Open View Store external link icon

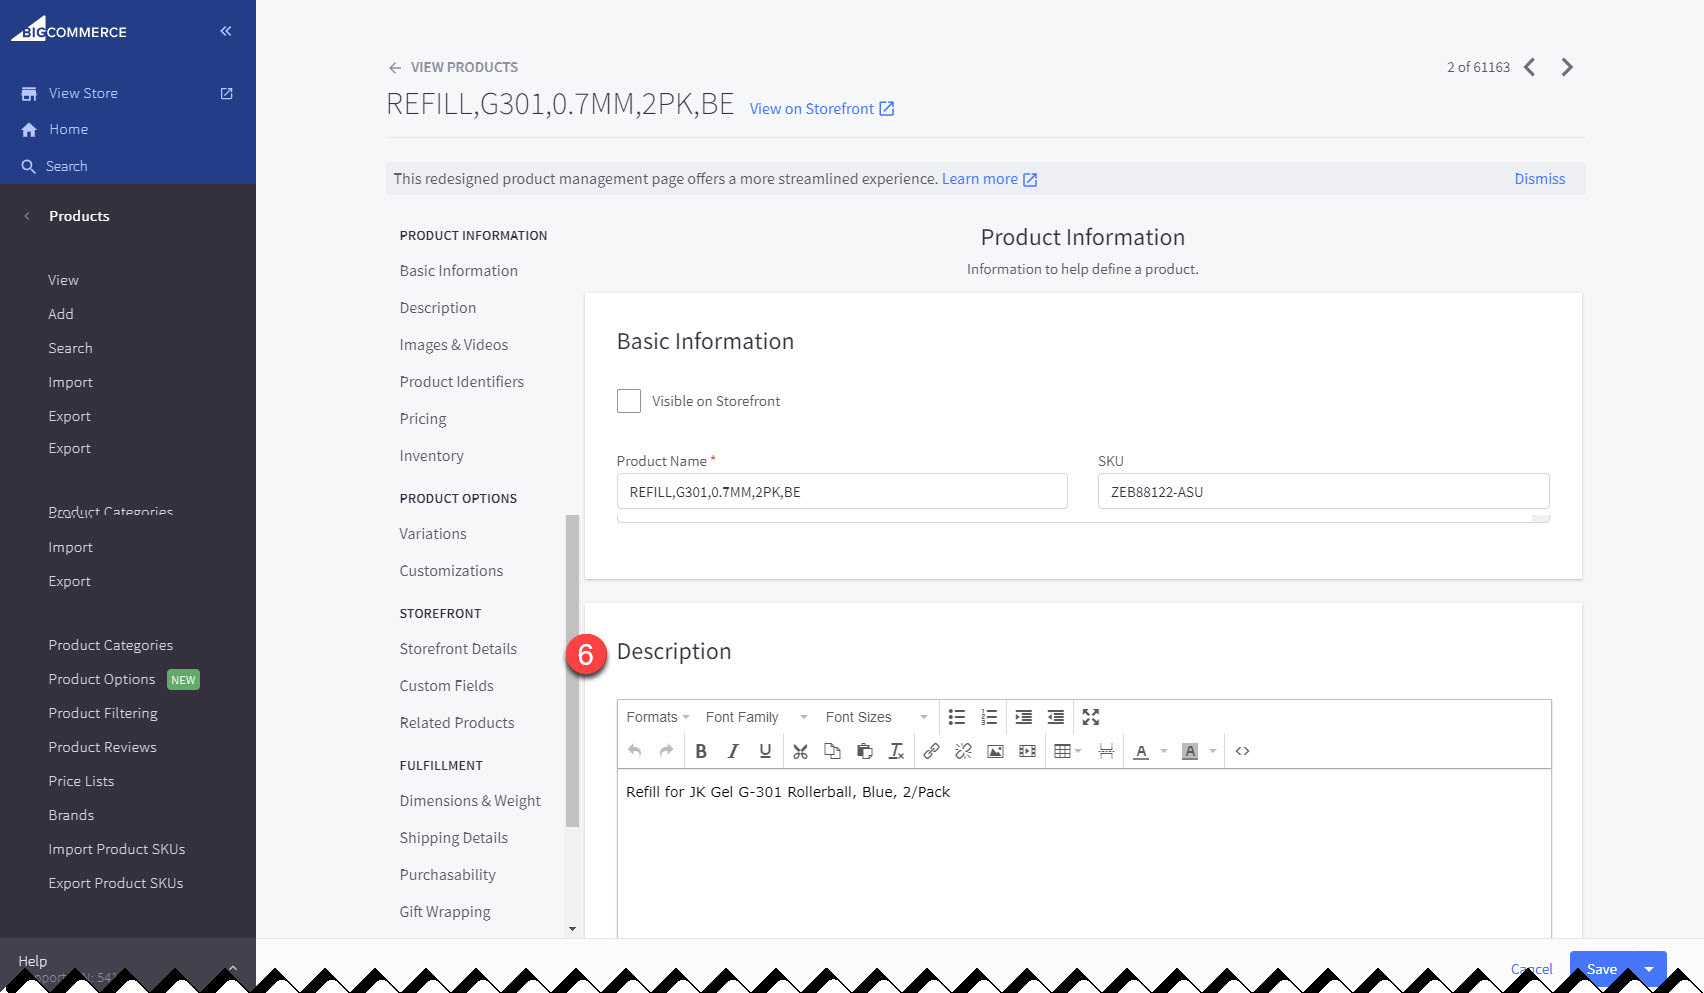[227, 93]
